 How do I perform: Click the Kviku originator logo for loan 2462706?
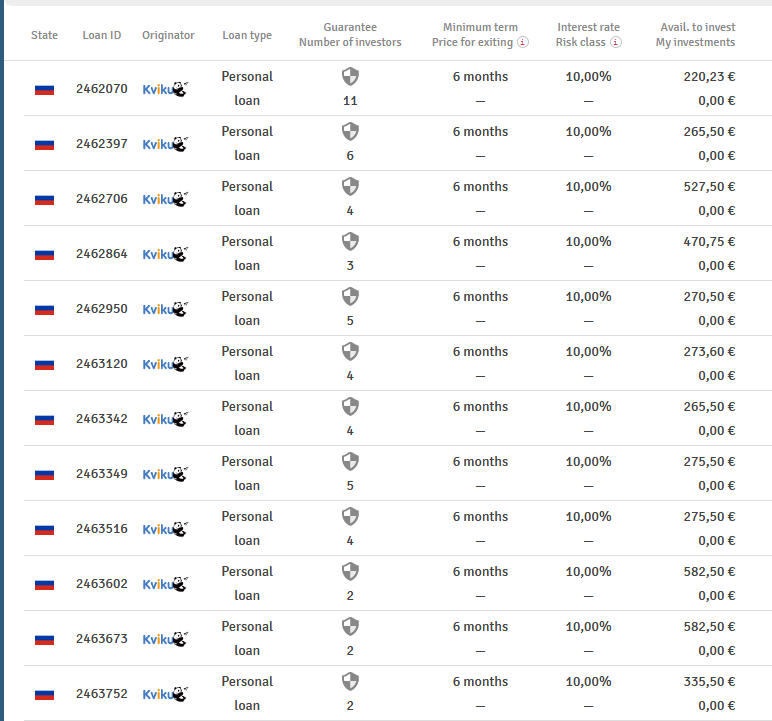165,199
